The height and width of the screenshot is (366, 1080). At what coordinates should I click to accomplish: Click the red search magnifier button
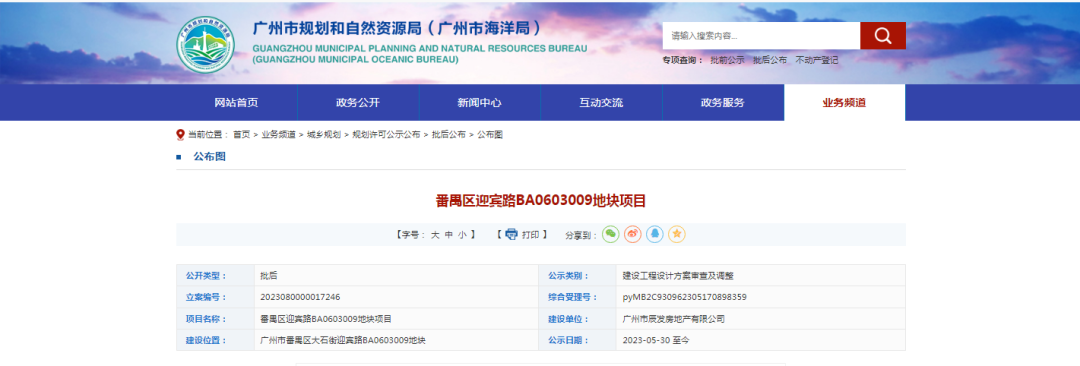tap(883, 35)
